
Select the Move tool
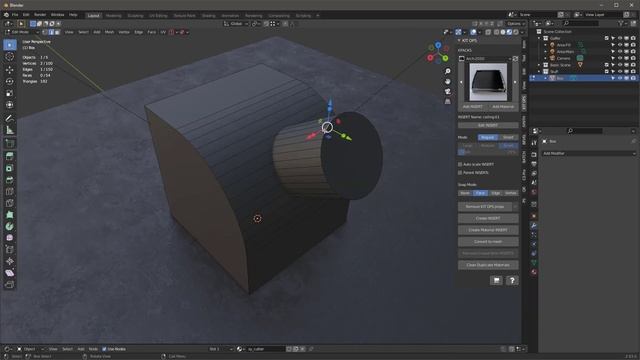pos(10,69)
